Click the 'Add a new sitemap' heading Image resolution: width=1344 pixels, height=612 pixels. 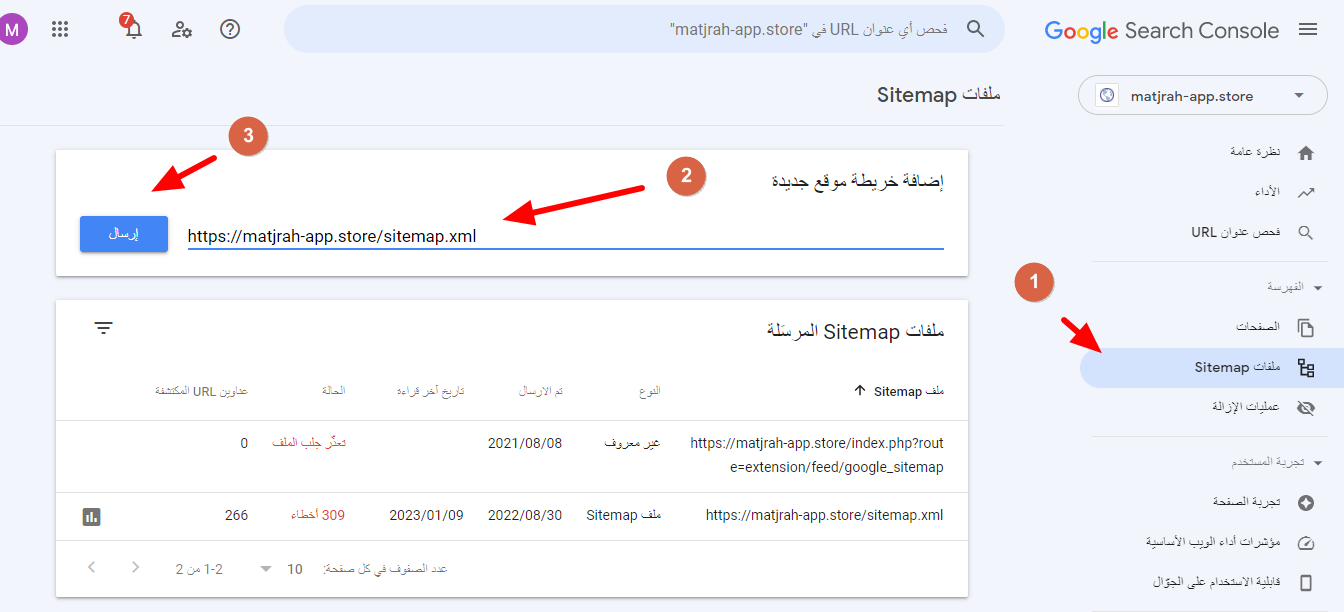click(858, 182)
